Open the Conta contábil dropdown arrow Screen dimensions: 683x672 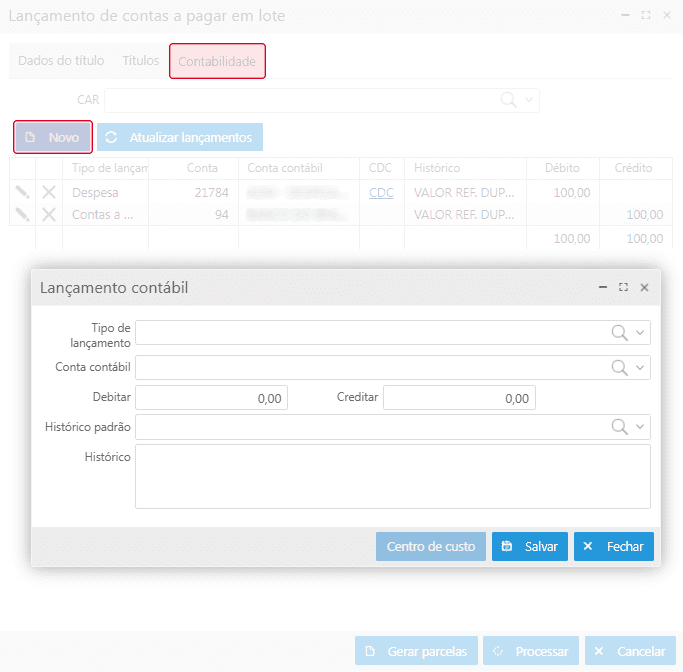[641, 368]
